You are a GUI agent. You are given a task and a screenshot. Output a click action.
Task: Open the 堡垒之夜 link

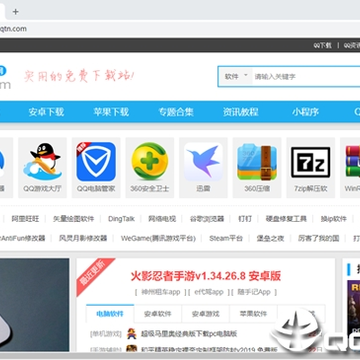point(270,238)
